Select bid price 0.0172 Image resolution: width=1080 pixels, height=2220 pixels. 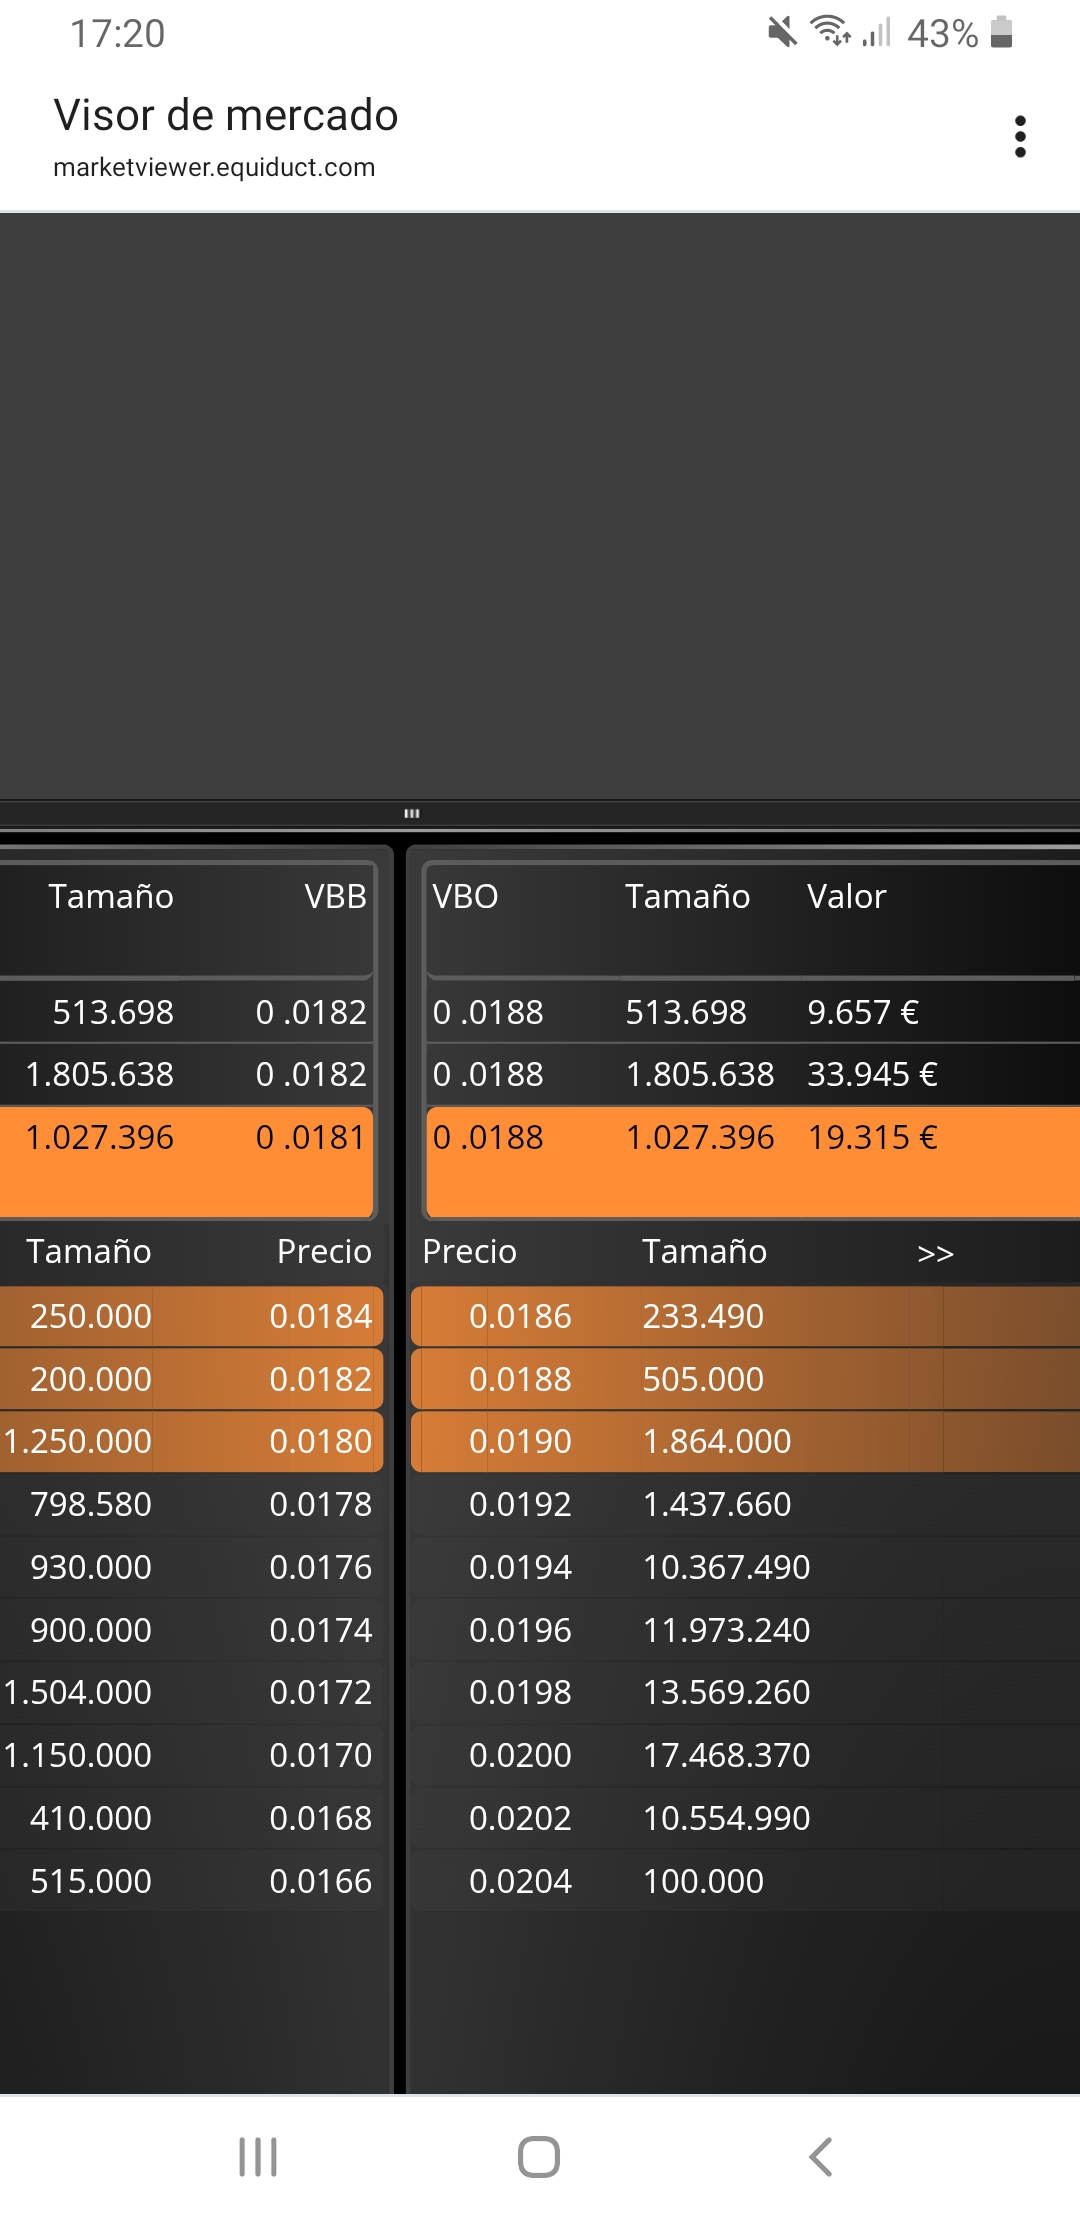click(x=321, y=1692)
